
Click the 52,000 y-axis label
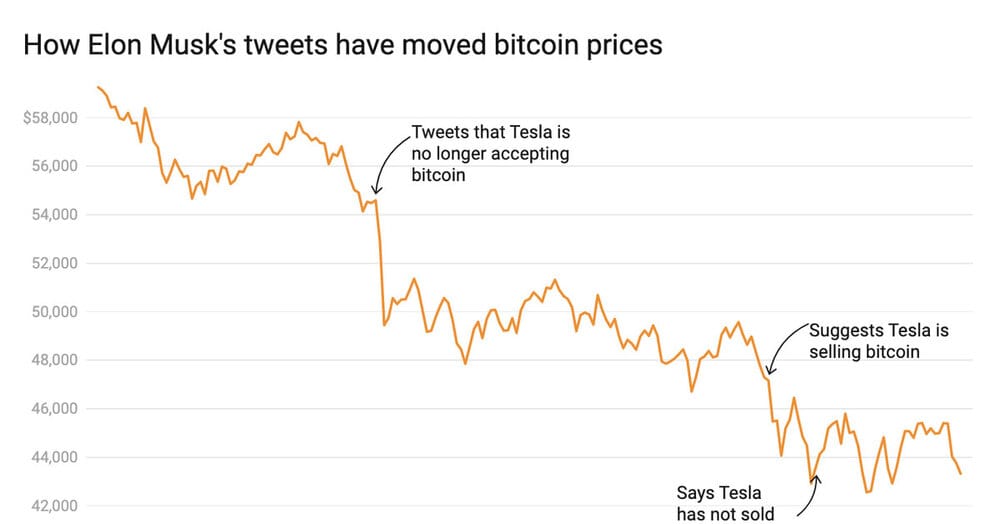tap(55, 263)
